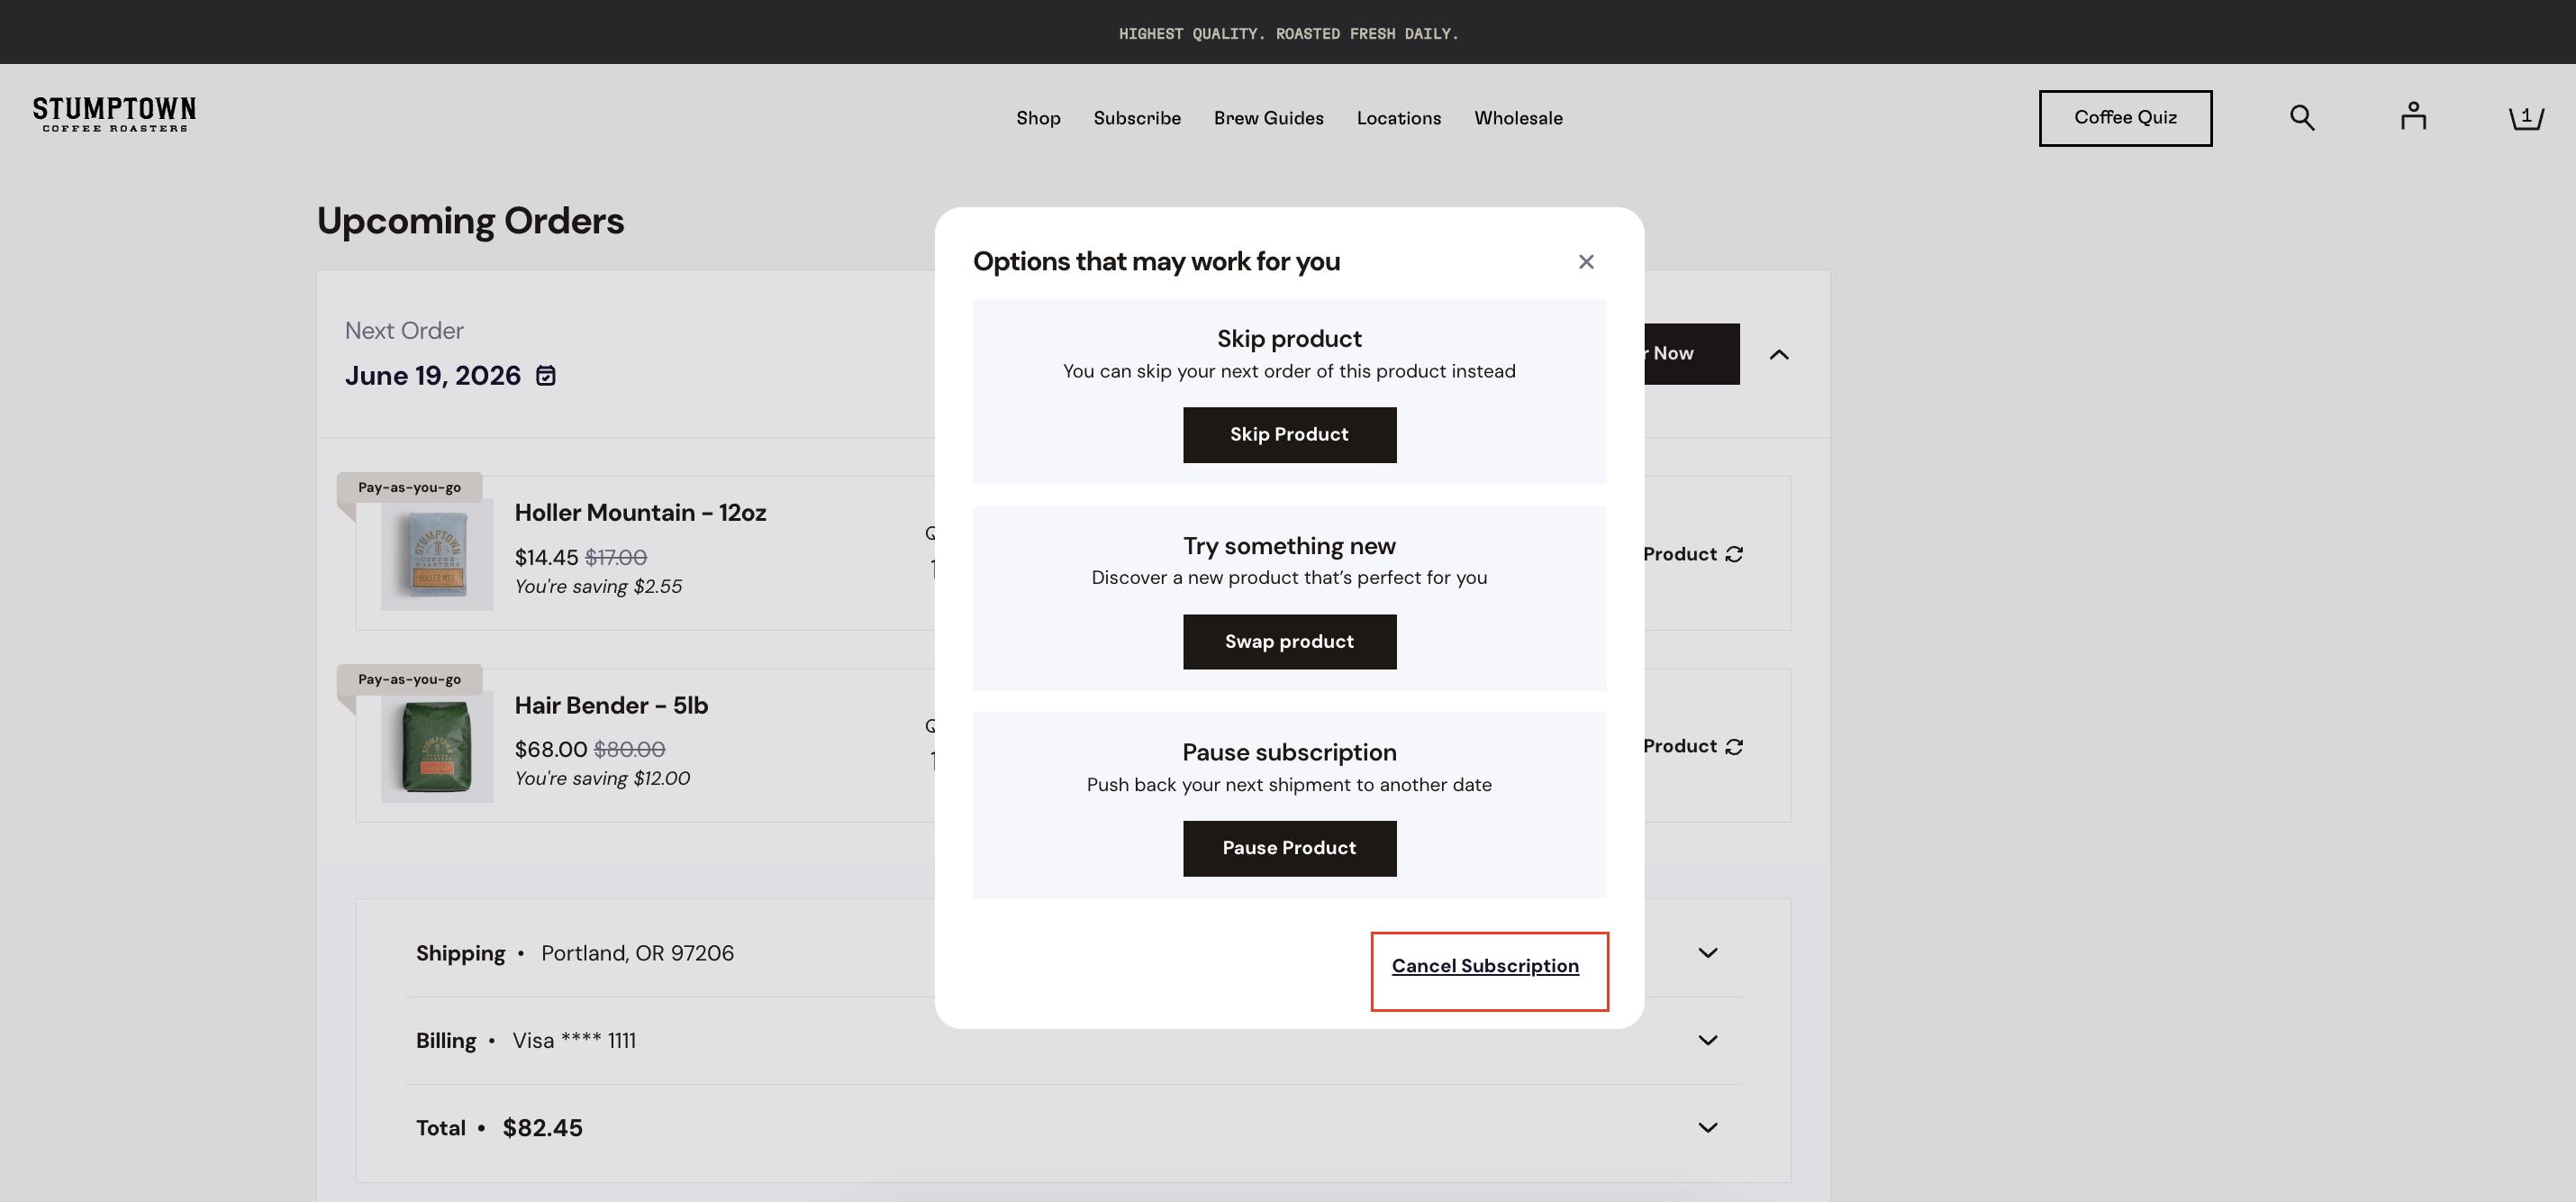Click the Pay-as-you-go tag on Hair Bender
Viewport: 2576px width, 1202px height.
click(410, 680)
